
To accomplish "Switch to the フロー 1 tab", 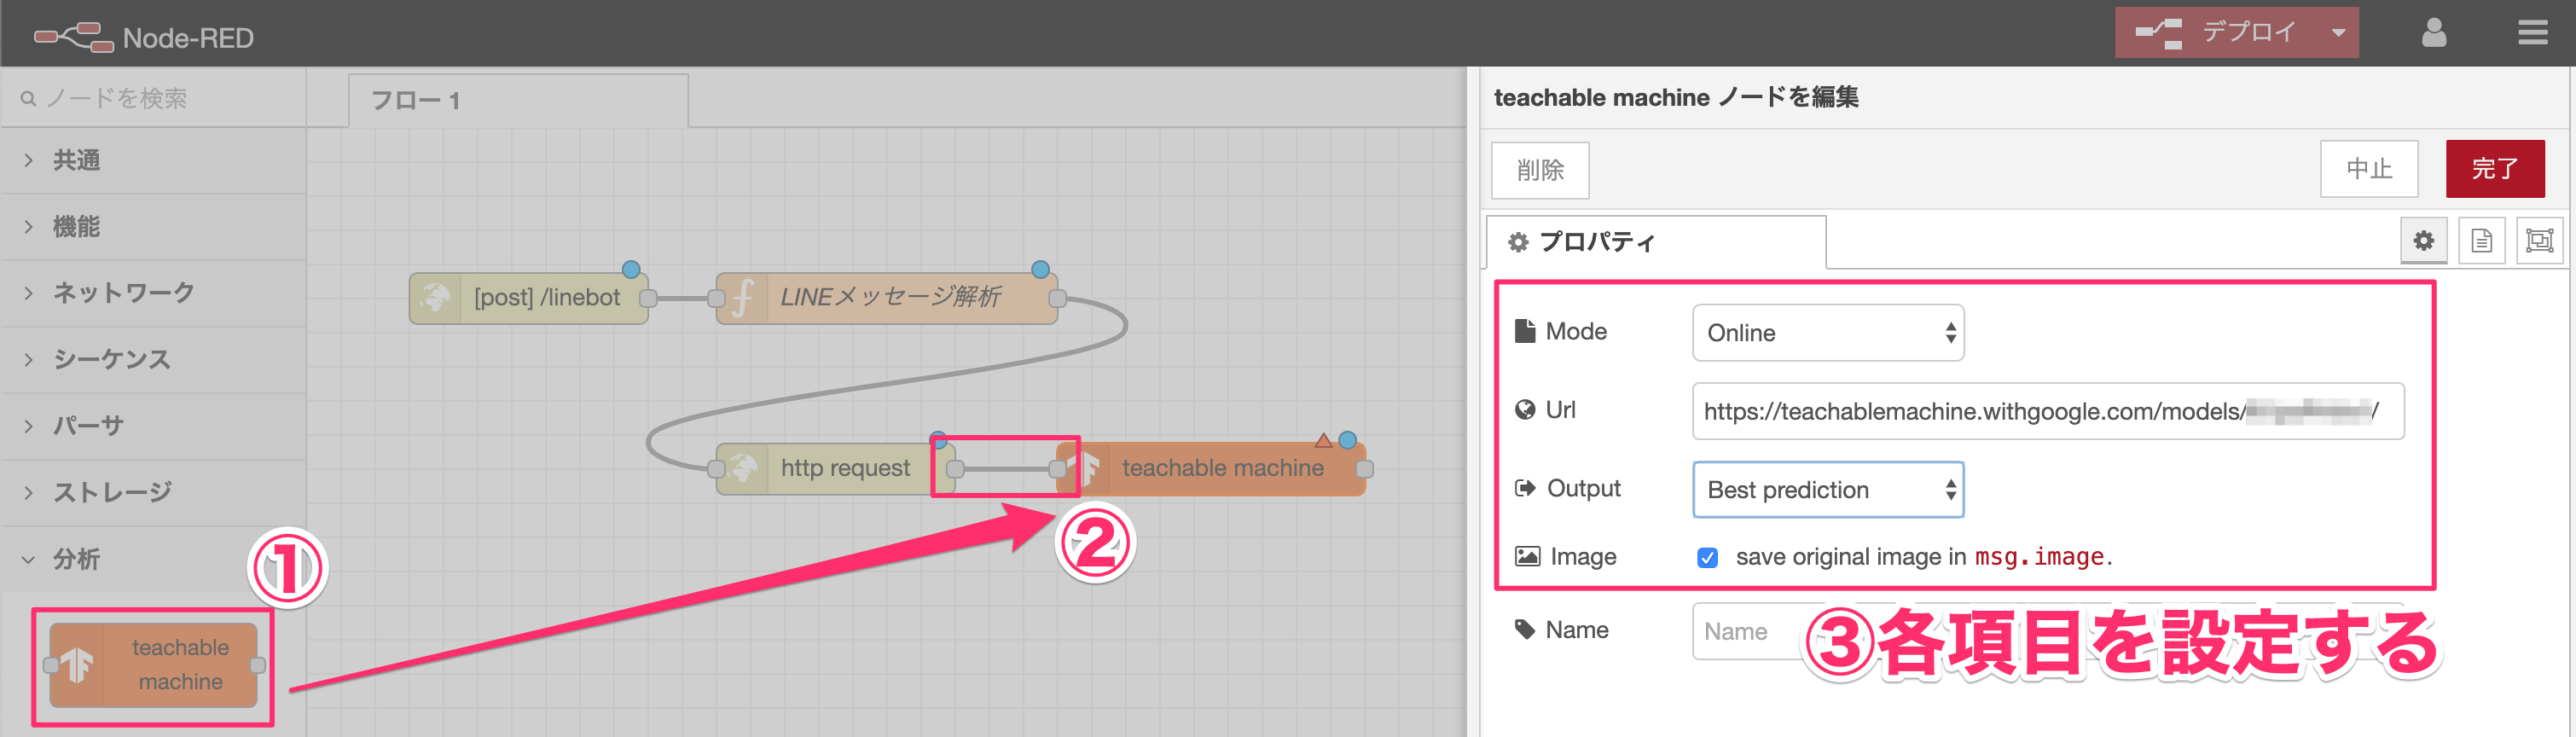I will pyautogui.click(x=518, y=101).
